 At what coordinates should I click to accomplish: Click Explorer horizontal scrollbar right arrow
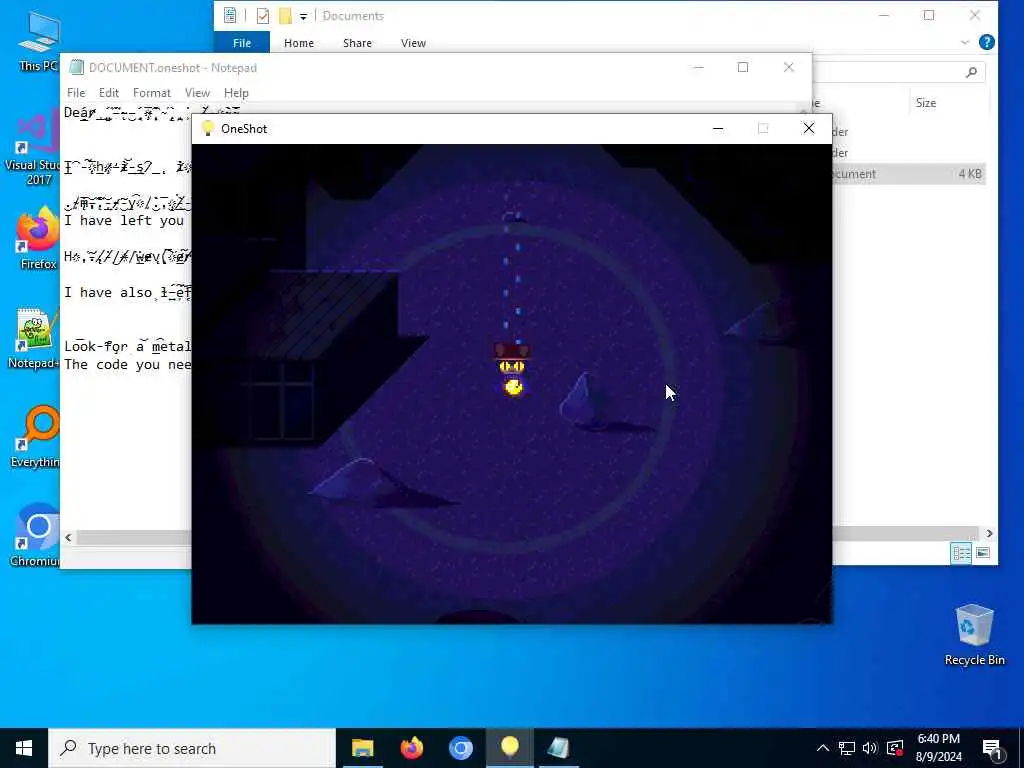(989, 534)
